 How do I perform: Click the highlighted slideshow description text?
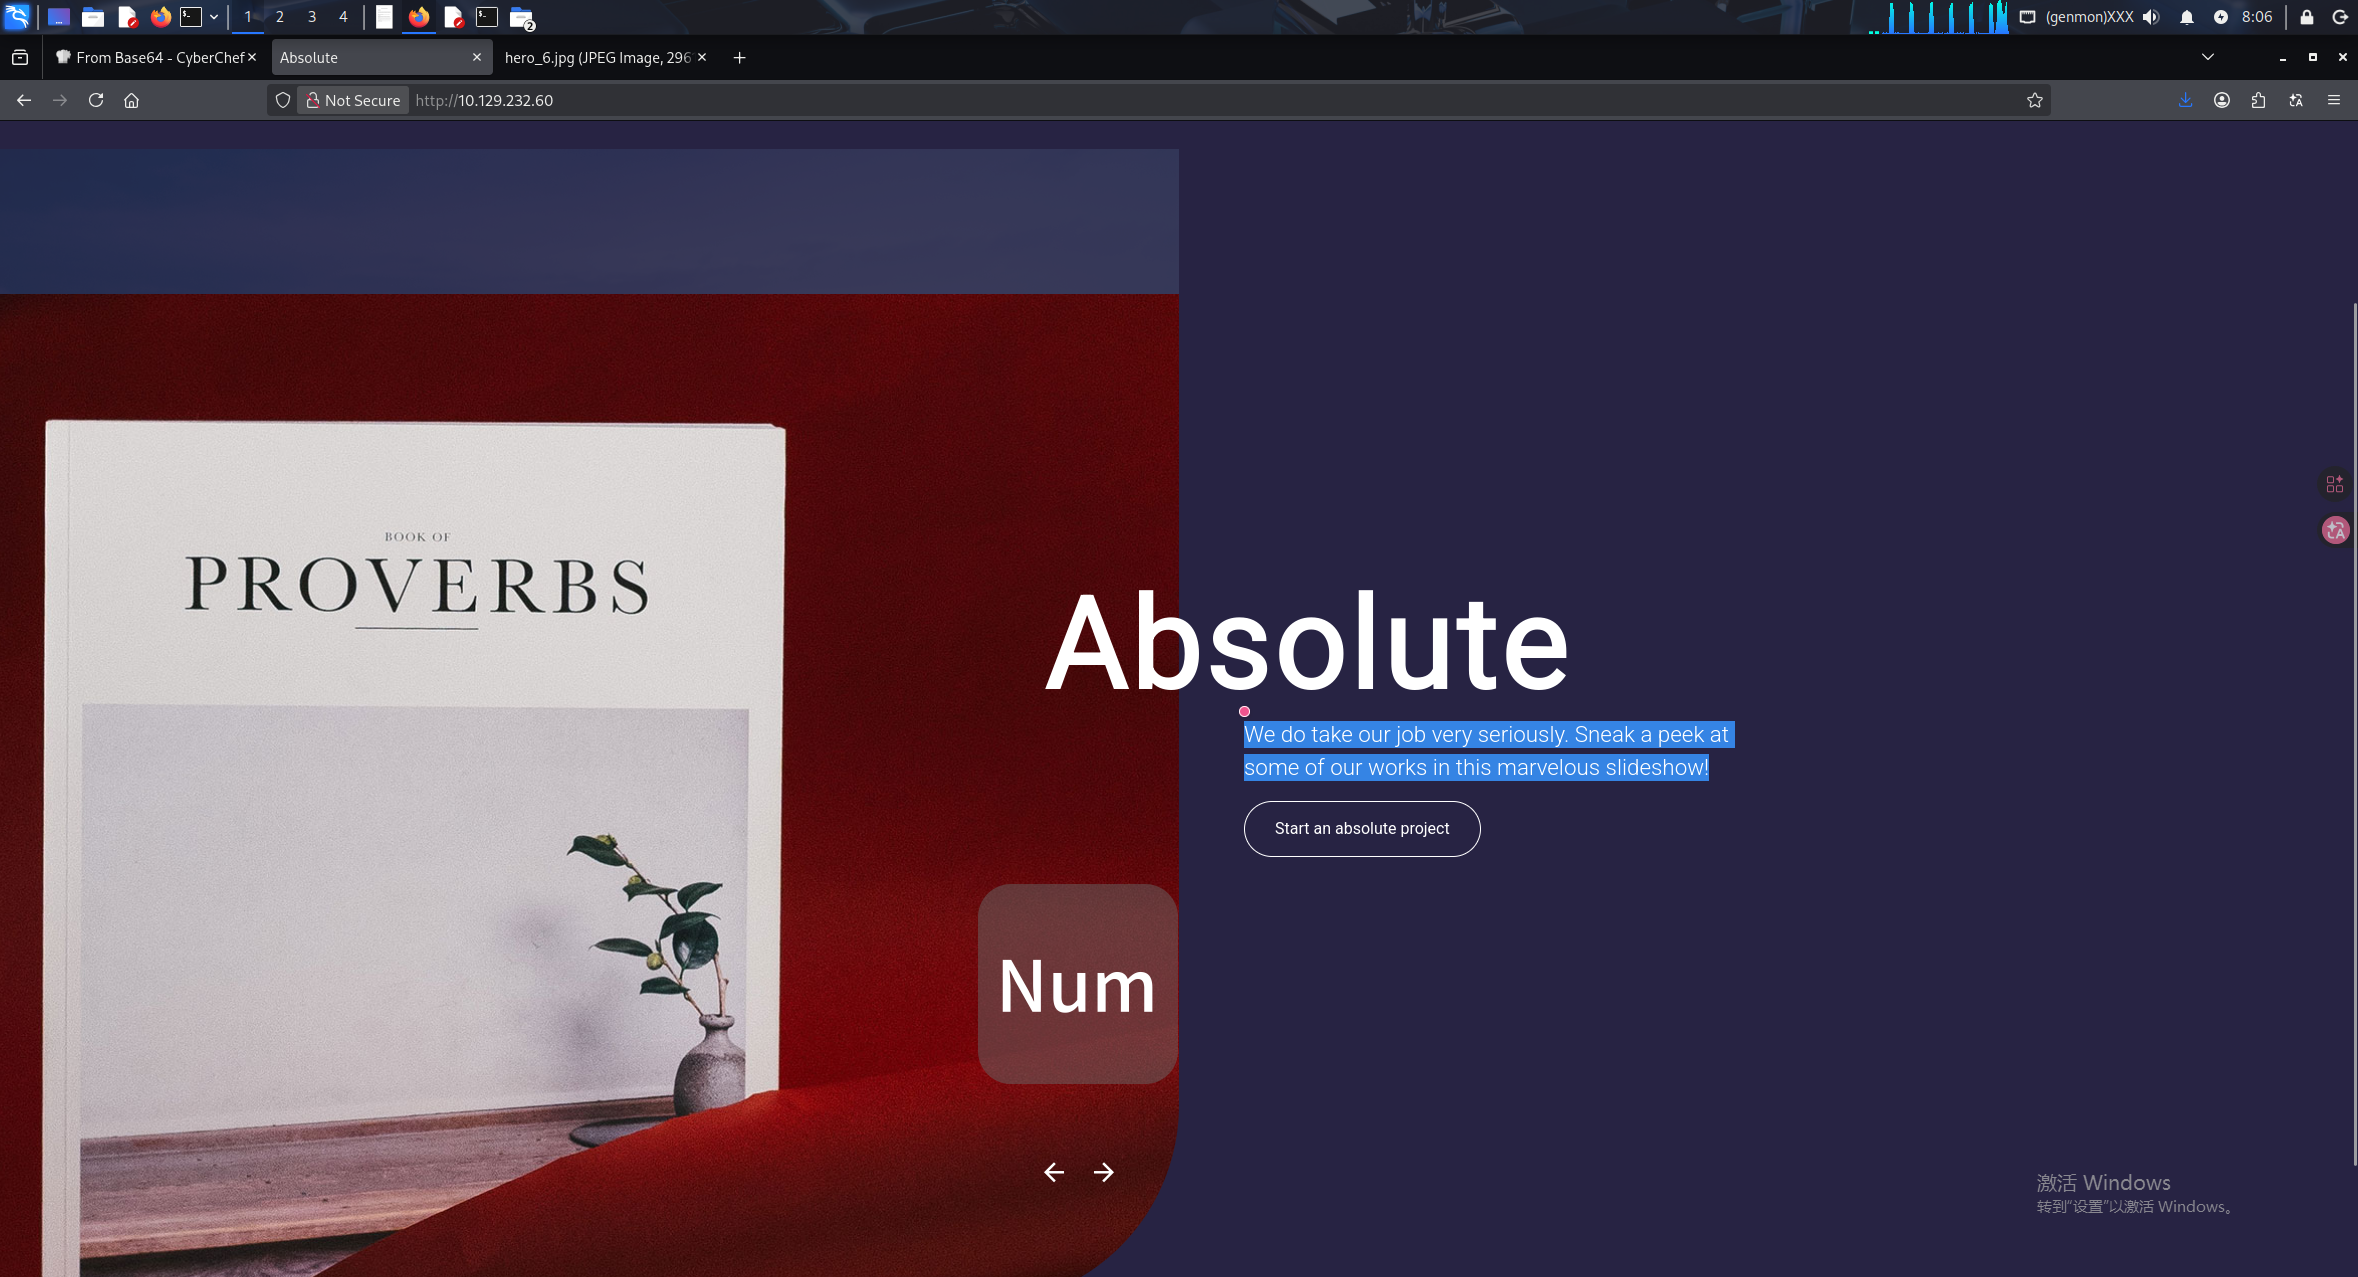[1489, 751]
